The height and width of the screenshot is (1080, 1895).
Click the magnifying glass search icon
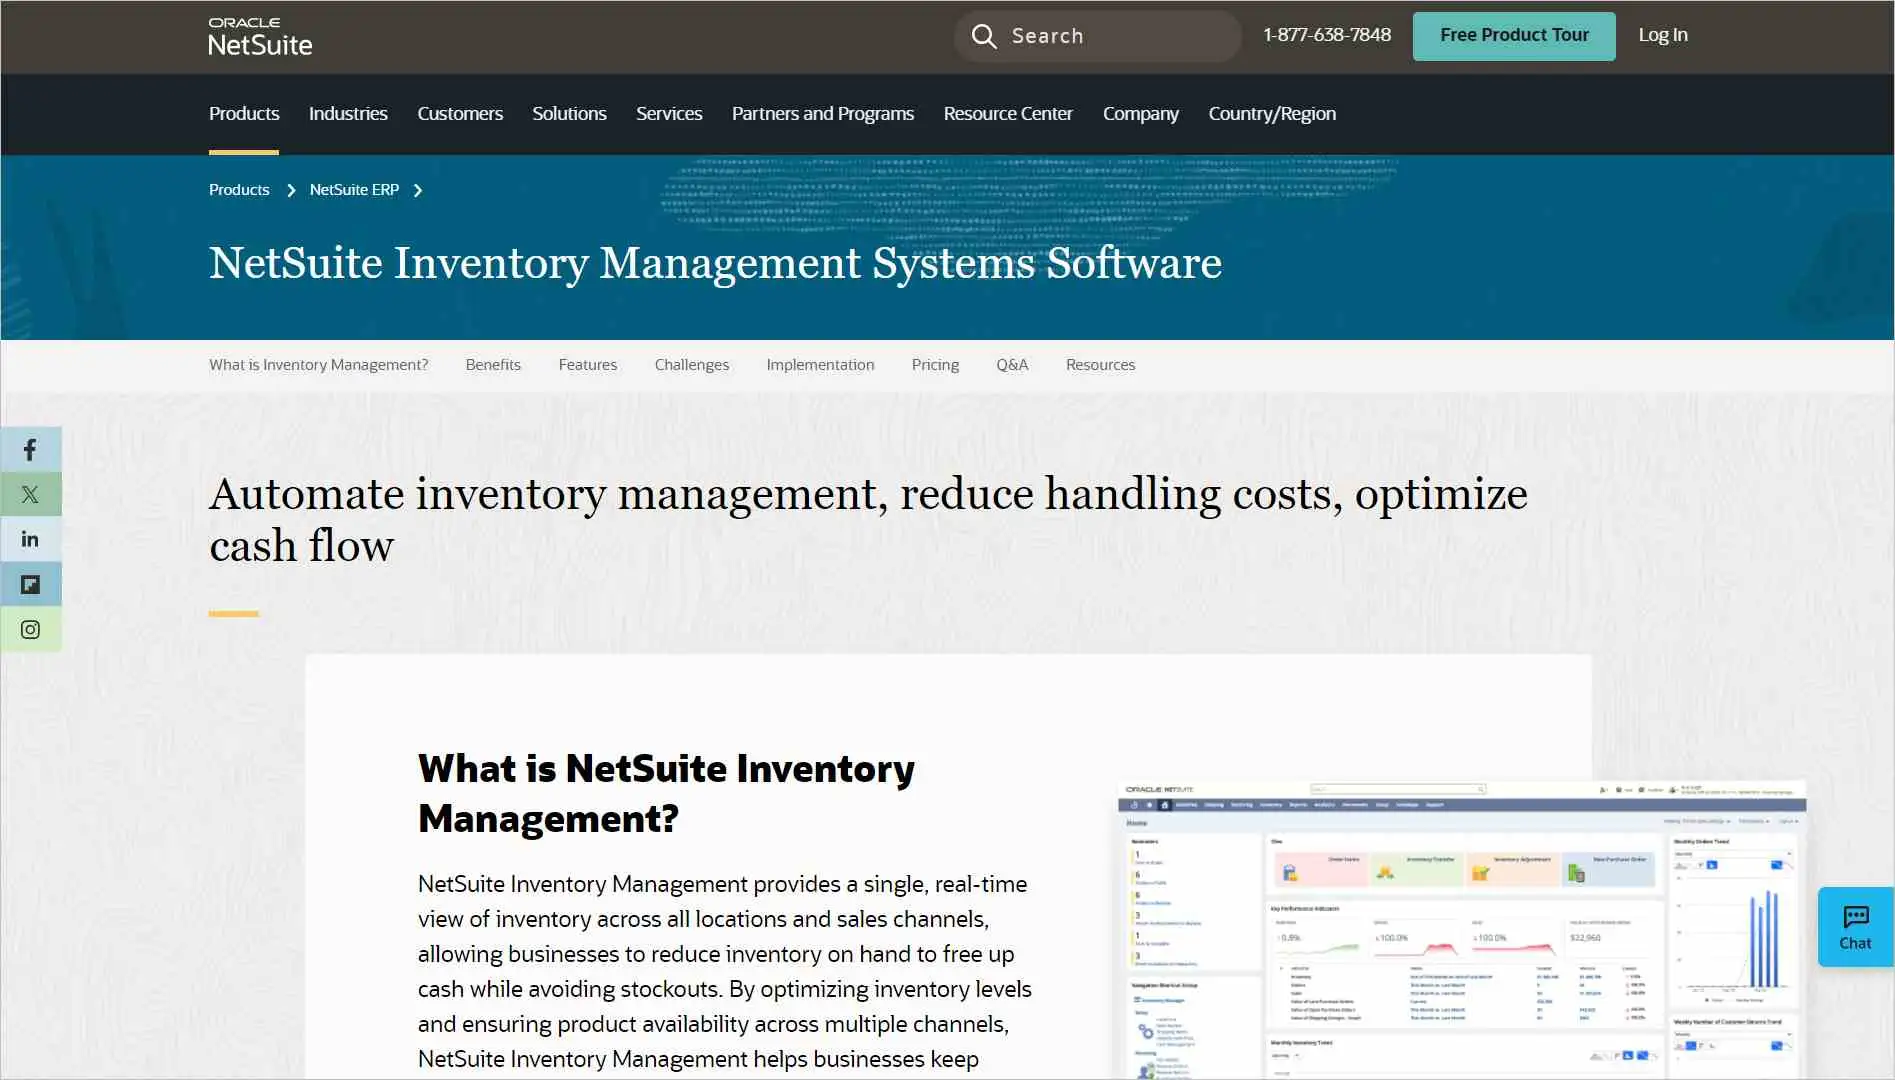(x=984, y=35)
